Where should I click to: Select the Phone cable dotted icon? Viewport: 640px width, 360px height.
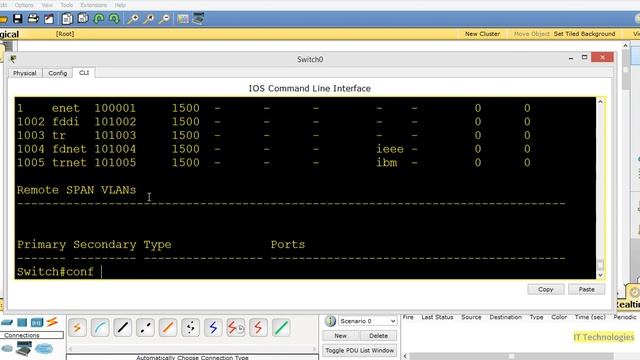click(190, 328)
